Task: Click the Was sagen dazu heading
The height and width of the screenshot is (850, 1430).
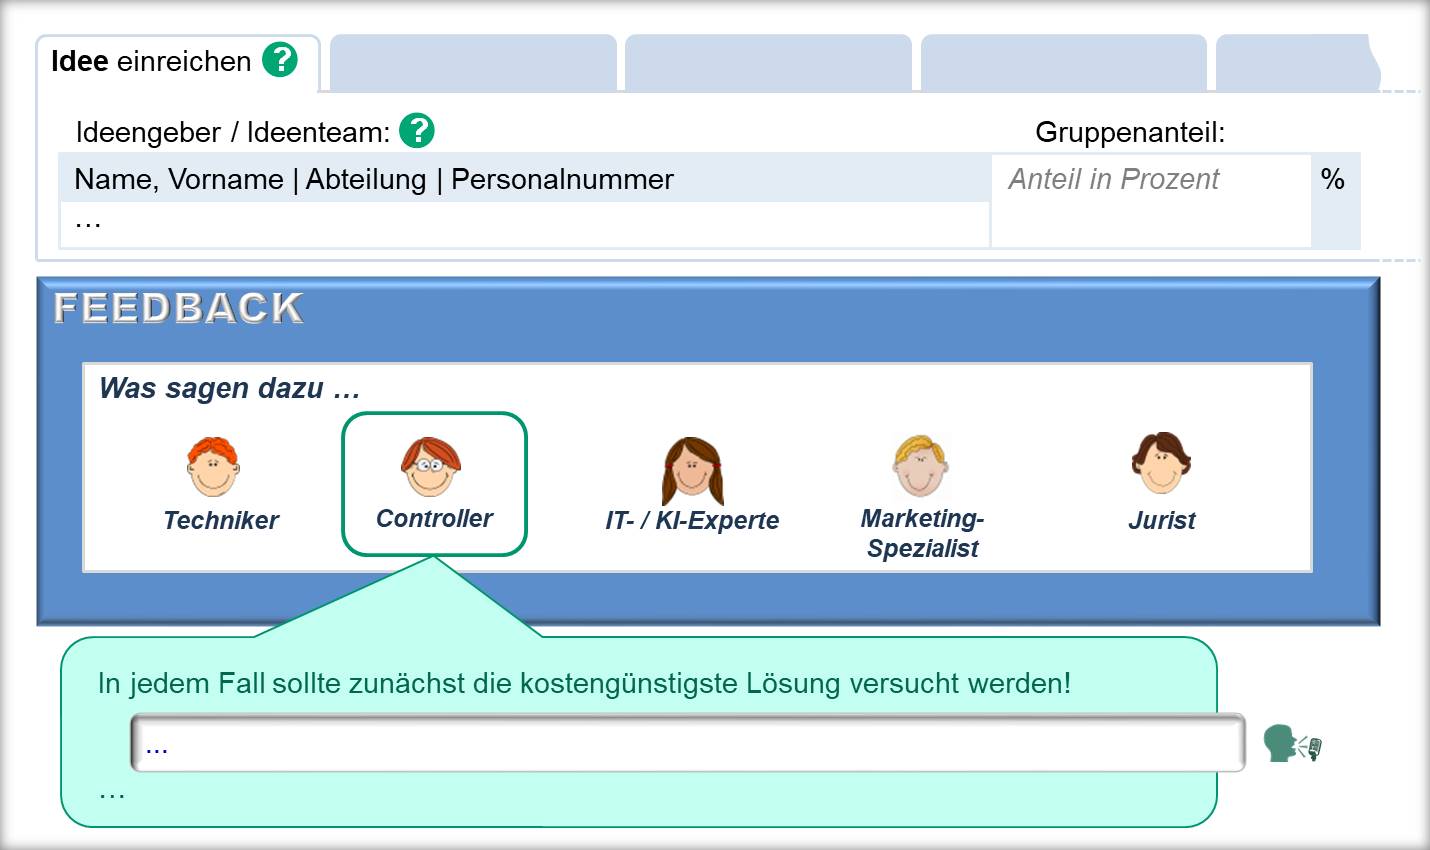Action: [x=225, y=389]
